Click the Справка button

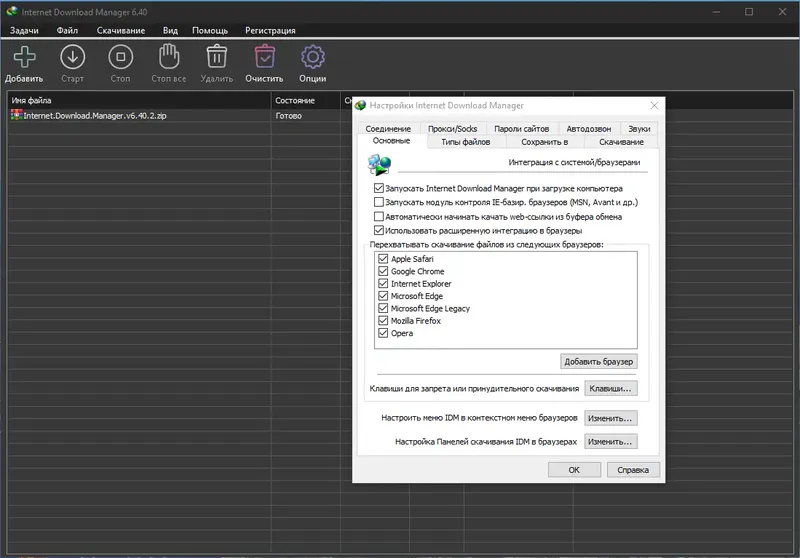(x=633, y=470)
